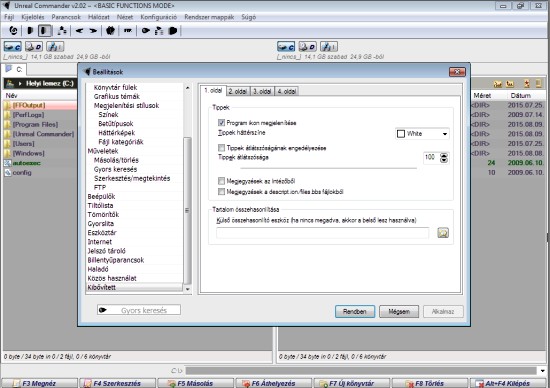Click the F8 Törlés function button
Viewport: 550px width, 388px height.
430,383
